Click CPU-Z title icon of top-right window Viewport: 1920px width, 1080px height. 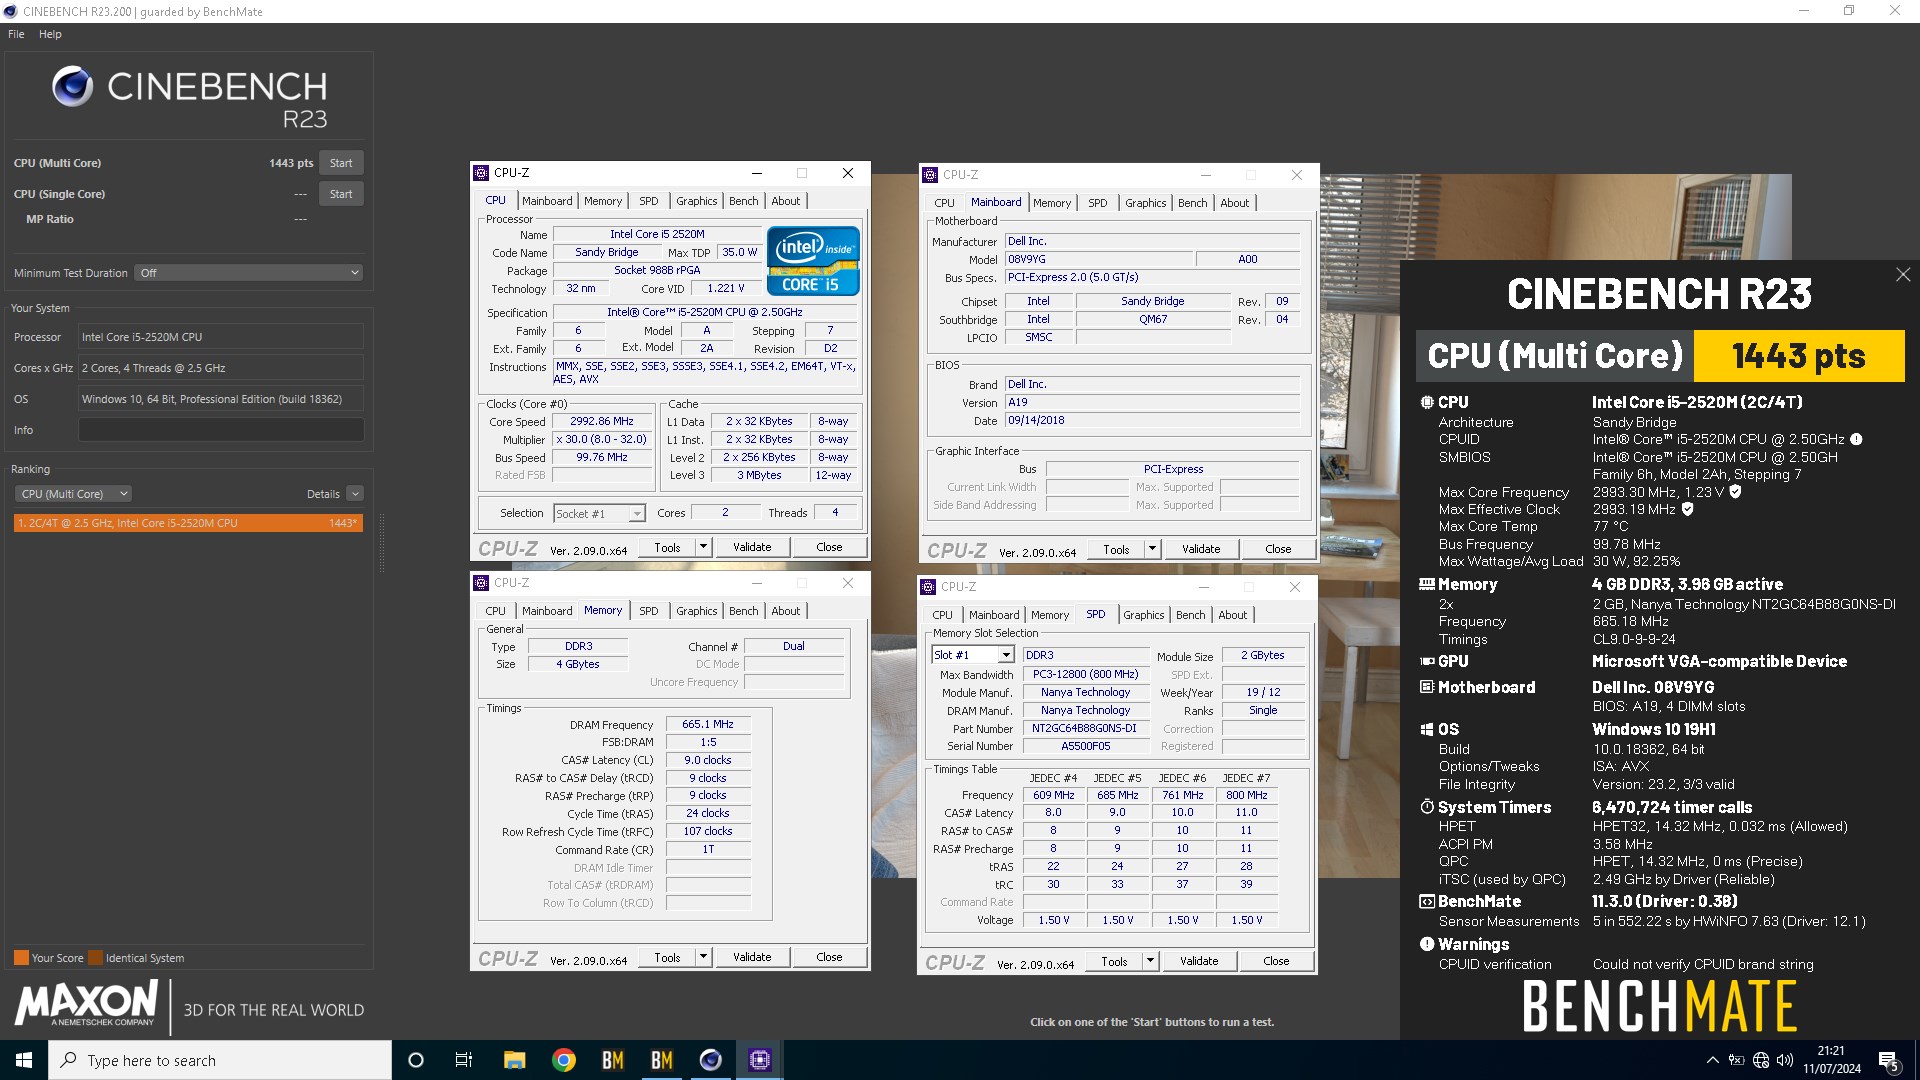coord(930,175)
